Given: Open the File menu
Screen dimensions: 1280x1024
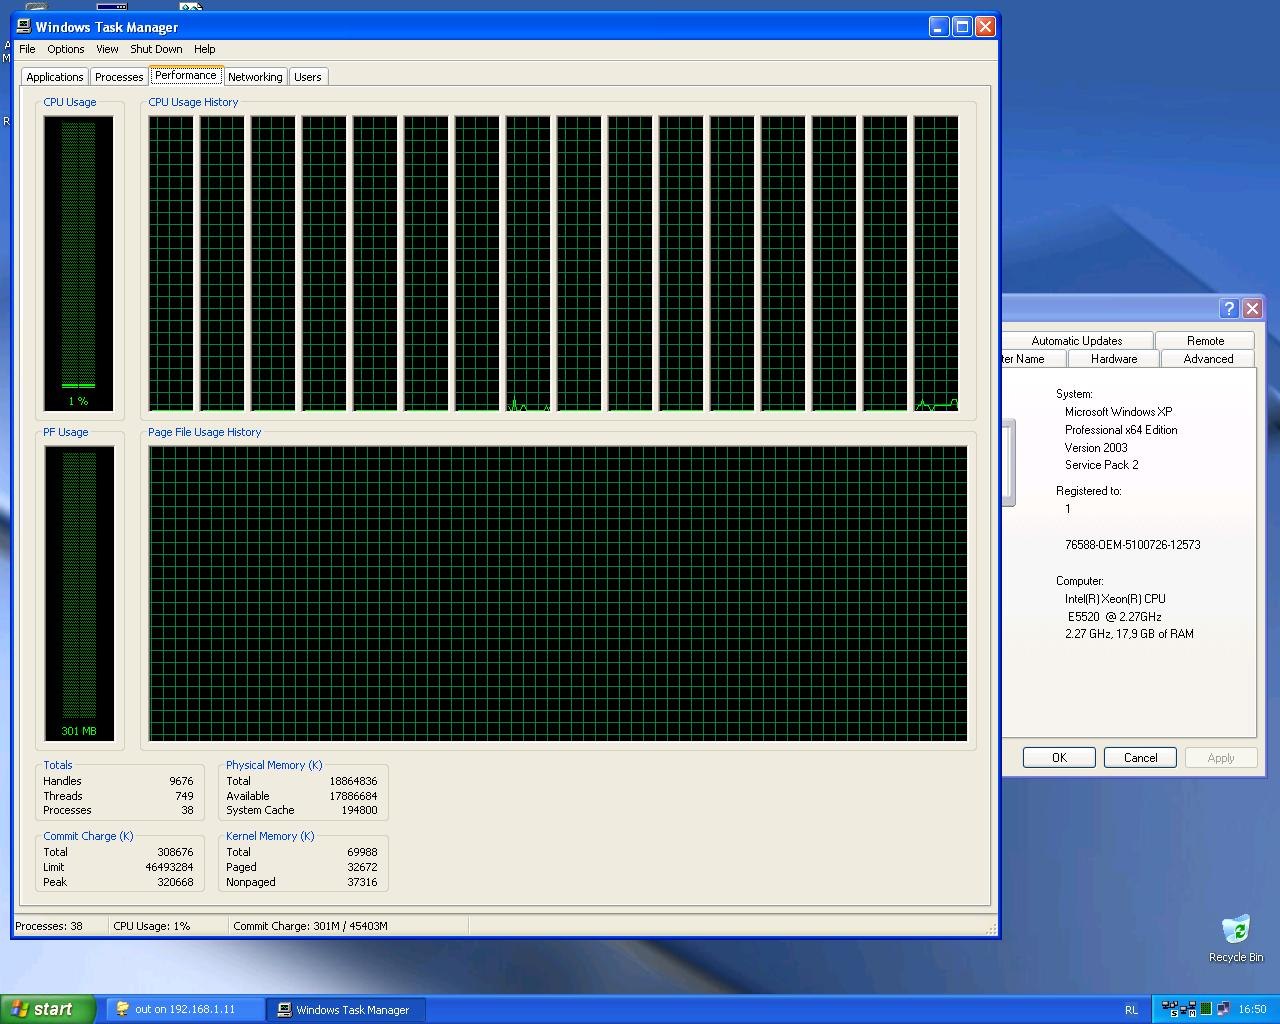Looking at the screenshot, I should [x=27, y=49].
